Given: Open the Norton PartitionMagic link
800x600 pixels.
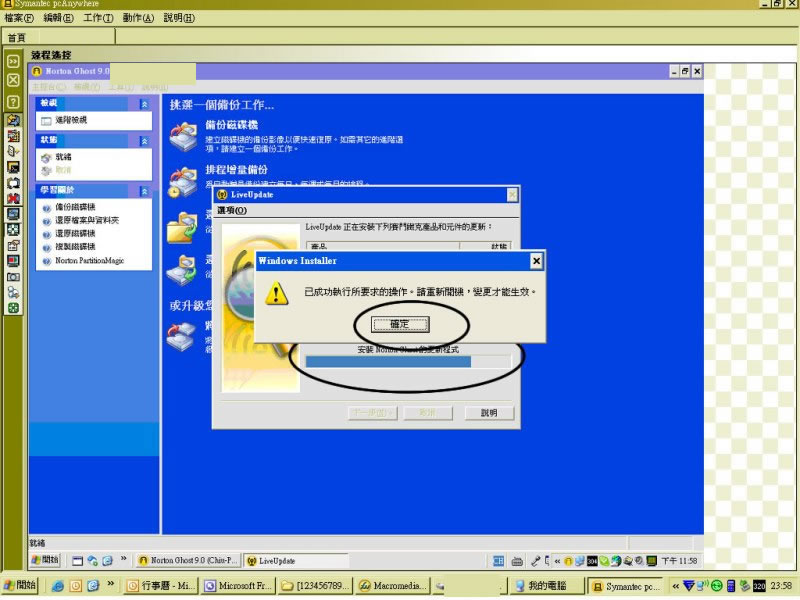Looking at the screenshot, I should pos(90,261).
